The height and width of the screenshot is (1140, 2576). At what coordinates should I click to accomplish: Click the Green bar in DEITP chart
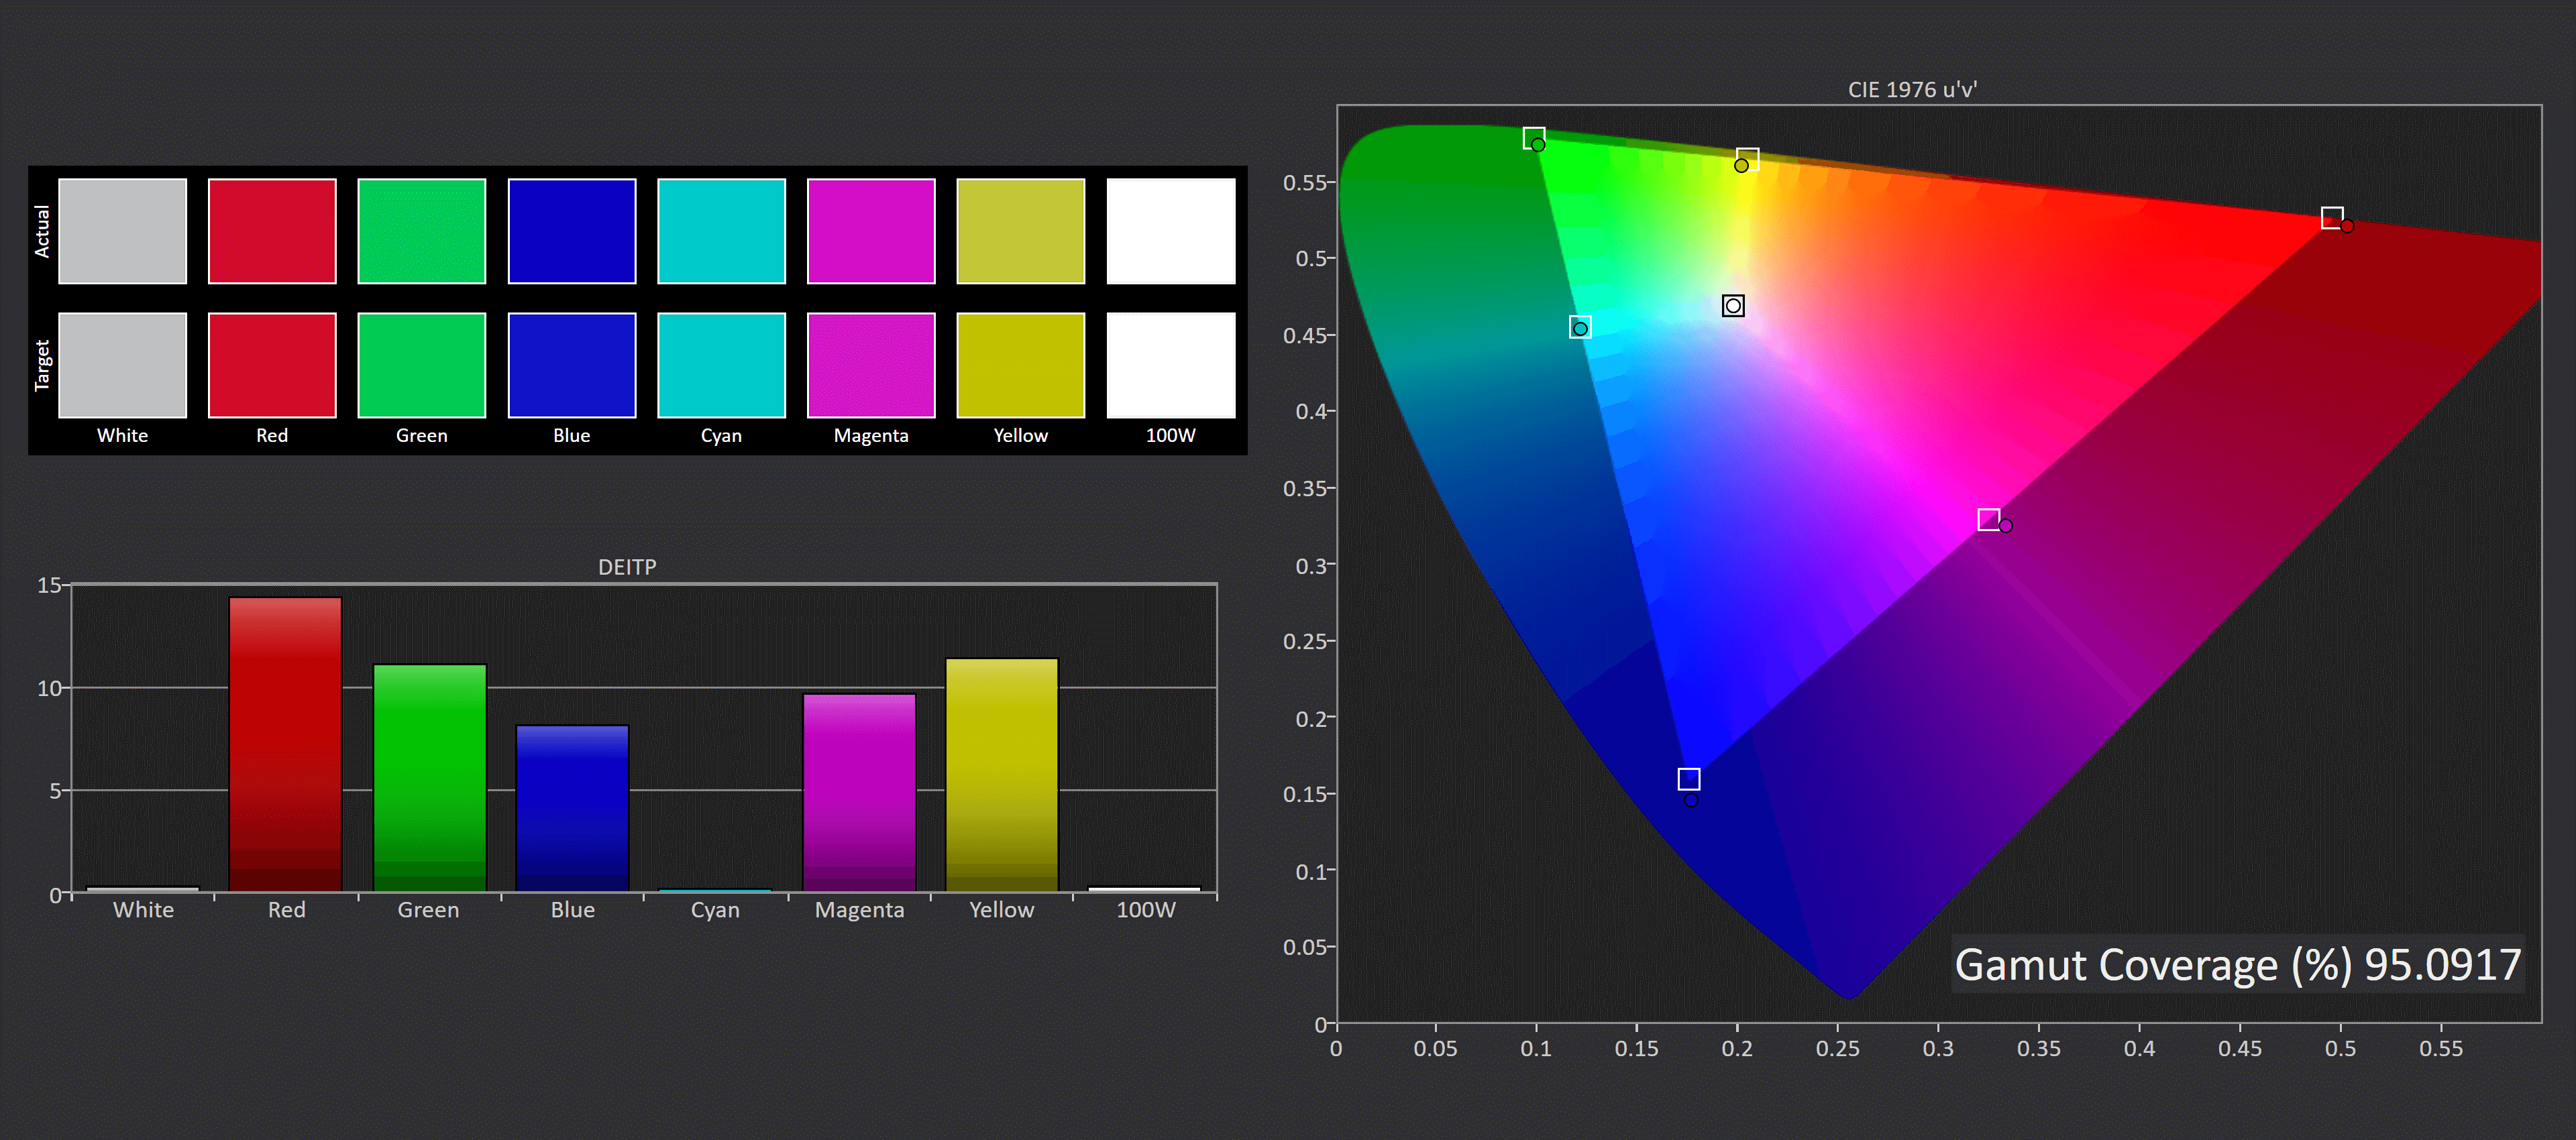point(429,777)
